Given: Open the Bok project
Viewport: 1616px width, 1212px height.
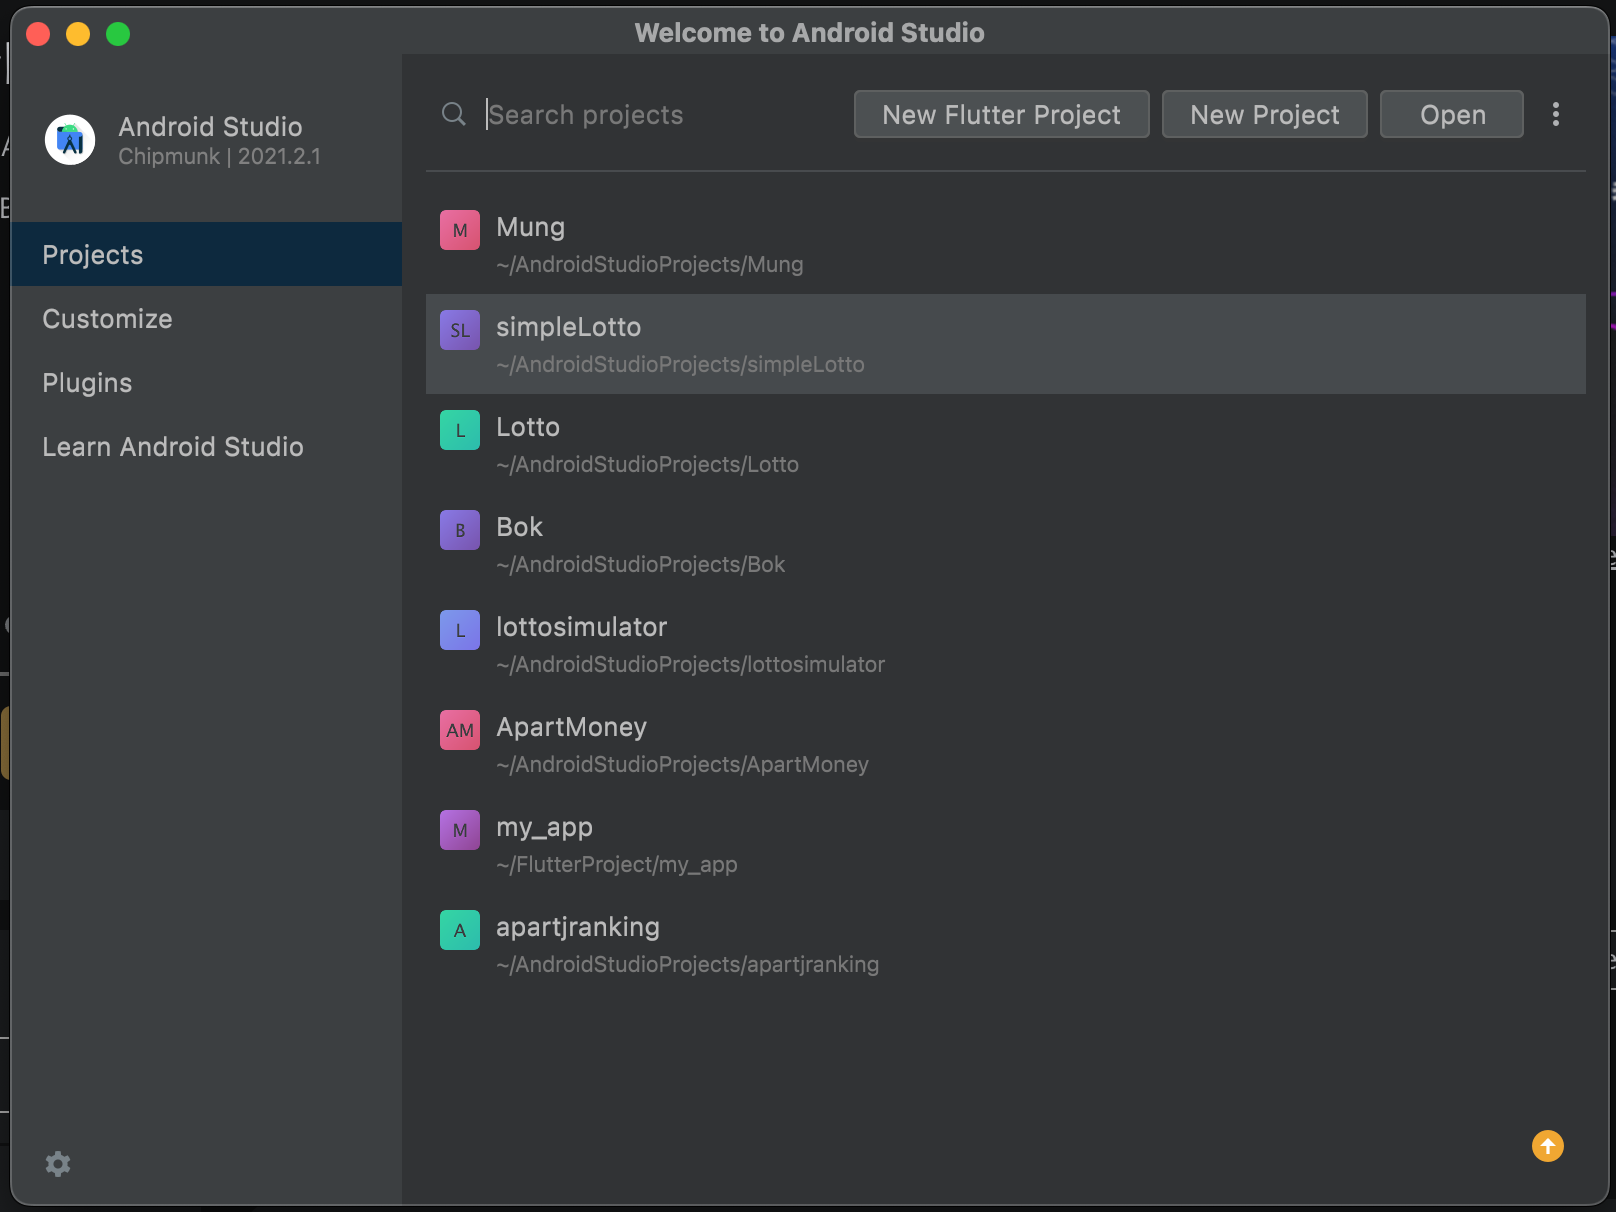Looking at the screenshot, I should click(x=1006, y=544).
